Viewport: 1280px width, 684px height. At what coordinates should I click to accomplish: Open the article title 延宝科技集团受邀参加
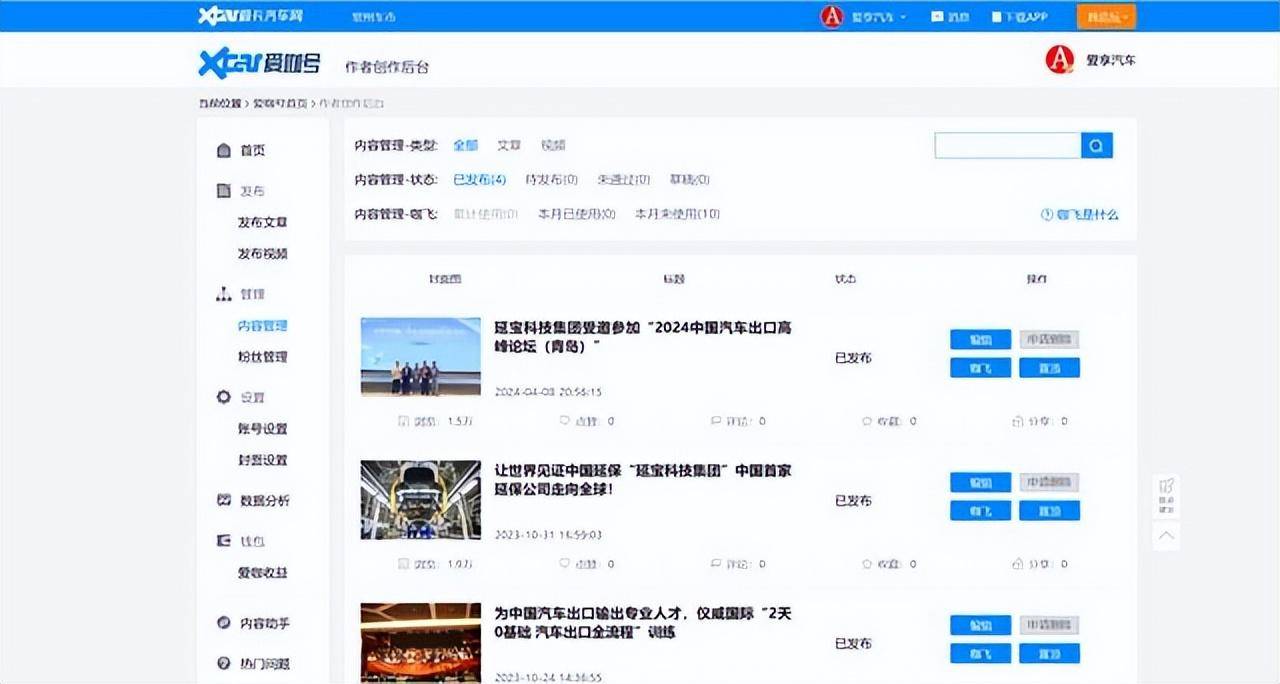(643, 337)
